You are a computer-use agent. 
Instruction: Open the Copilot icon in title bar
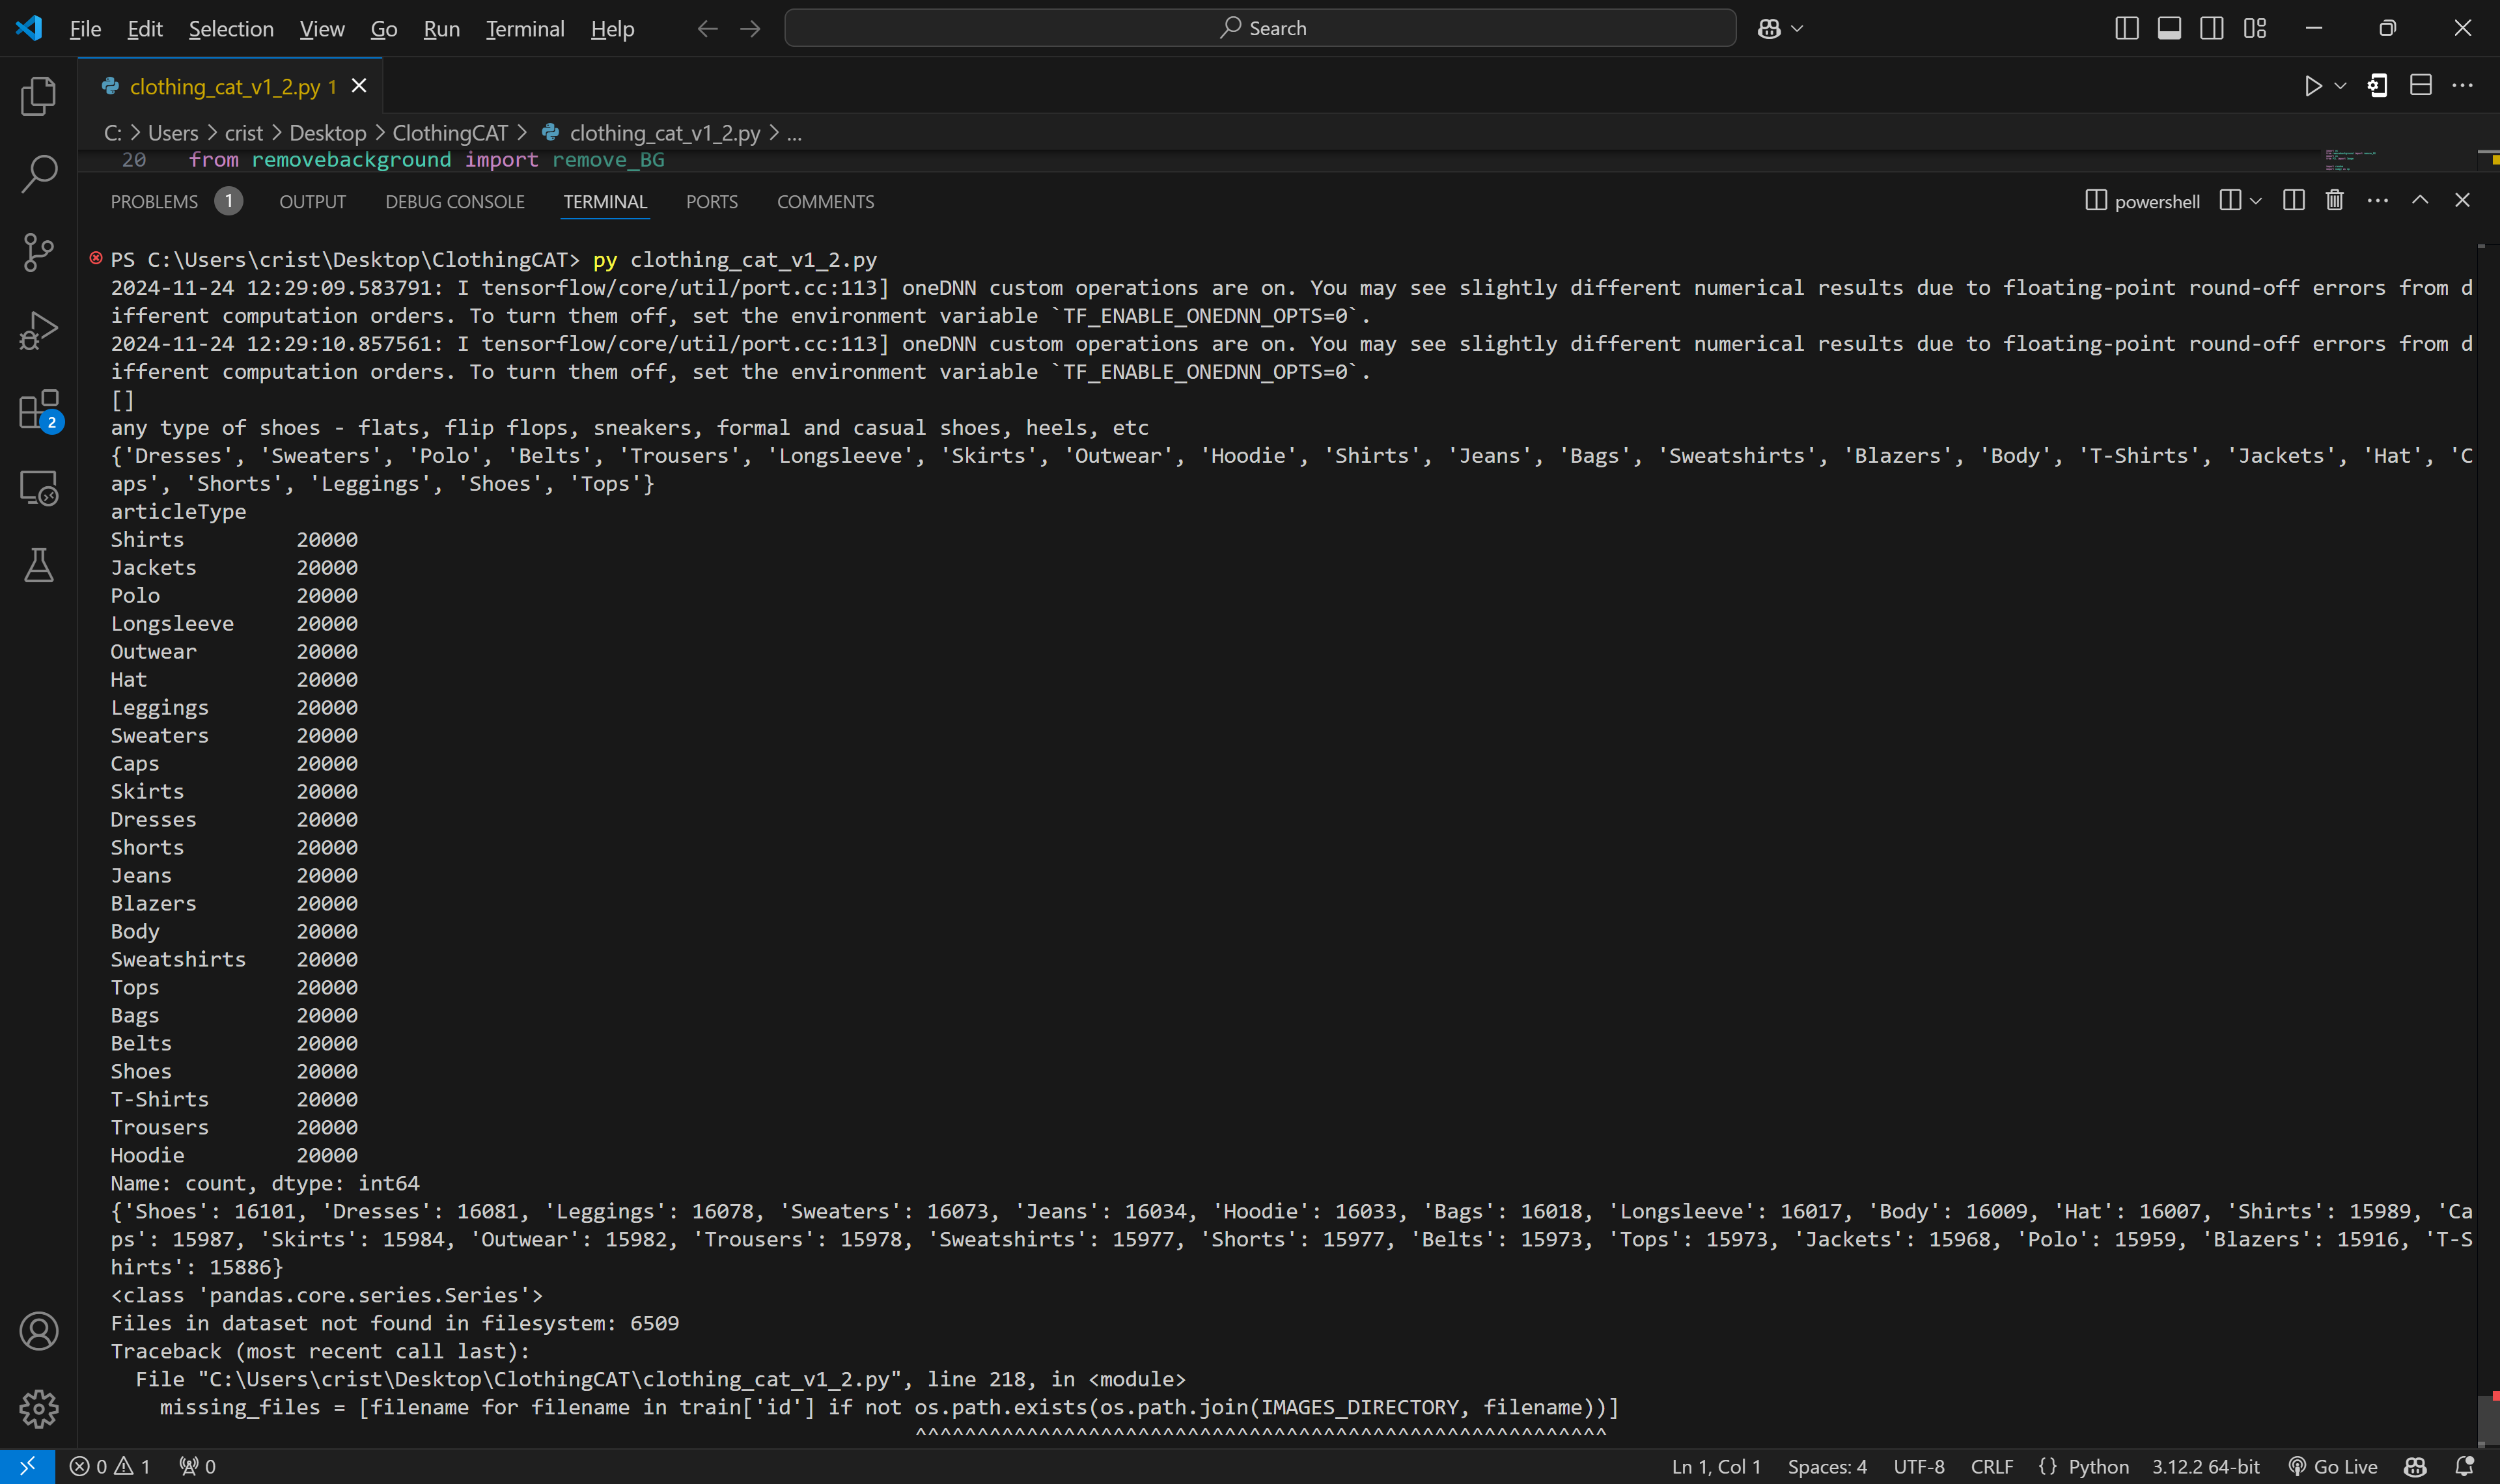point(1769,28)
